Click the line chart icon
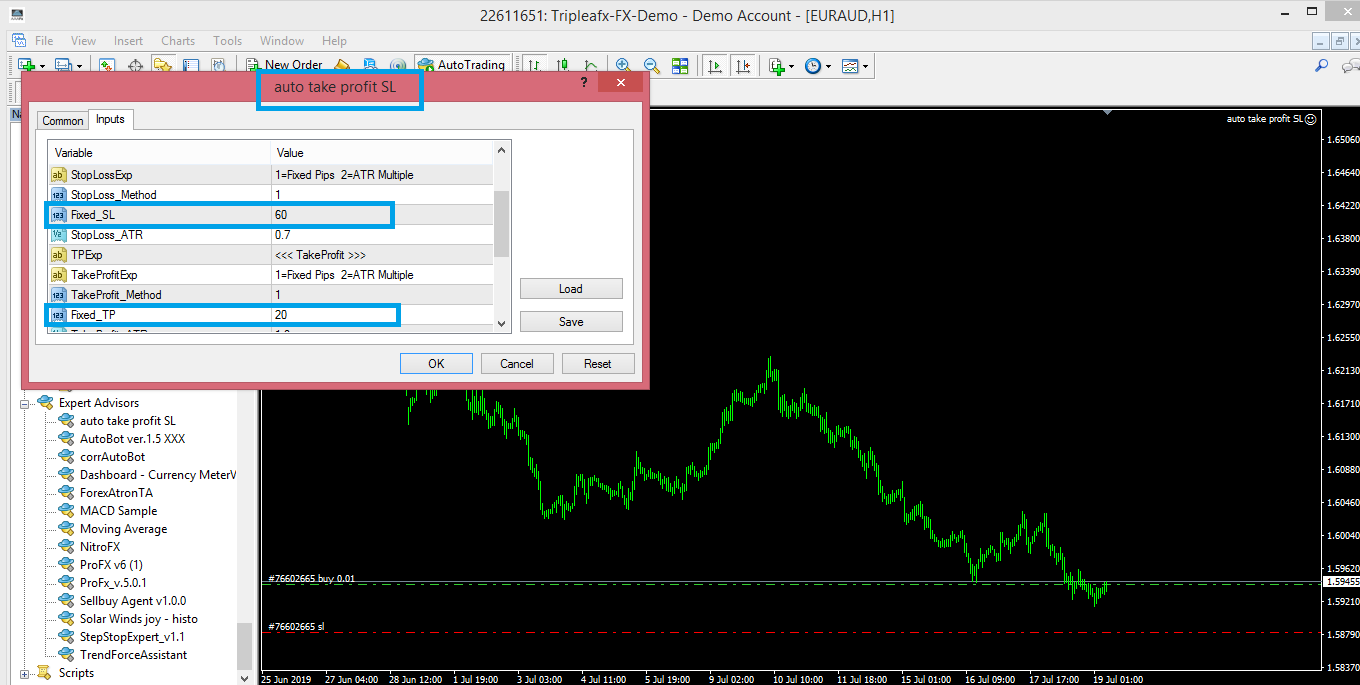Viewport: 1360px width, 685px height. pyautogui.click(x=590, y=66)
